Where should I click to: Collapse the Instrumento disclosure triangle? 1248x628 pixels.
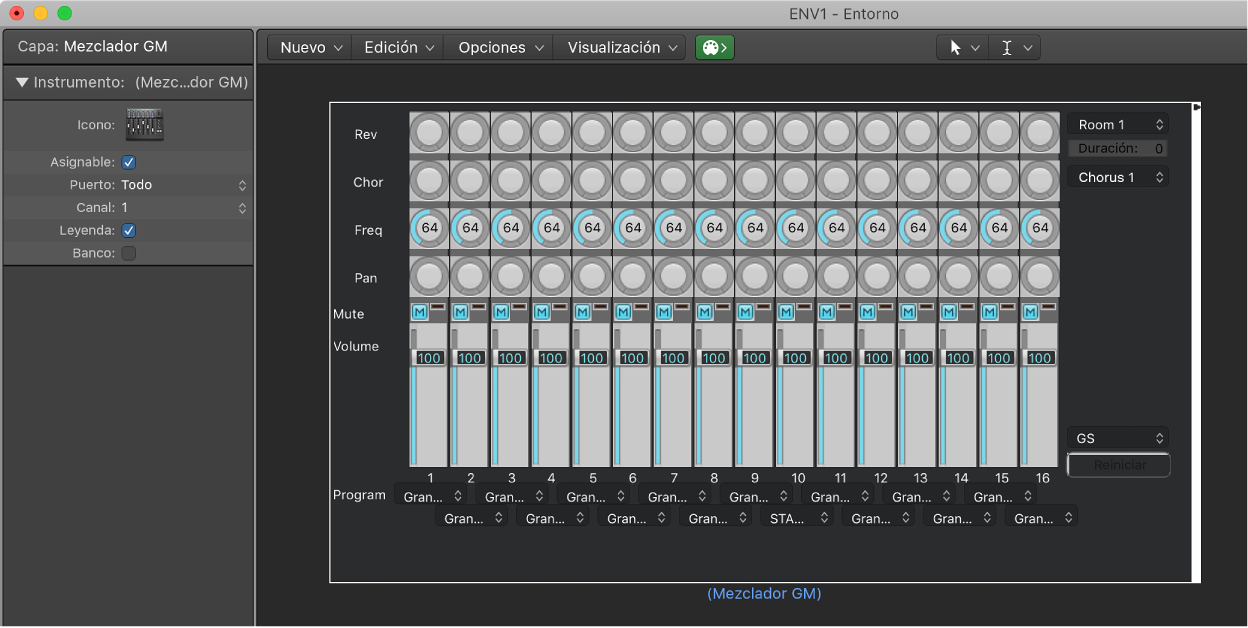(22, 83)
